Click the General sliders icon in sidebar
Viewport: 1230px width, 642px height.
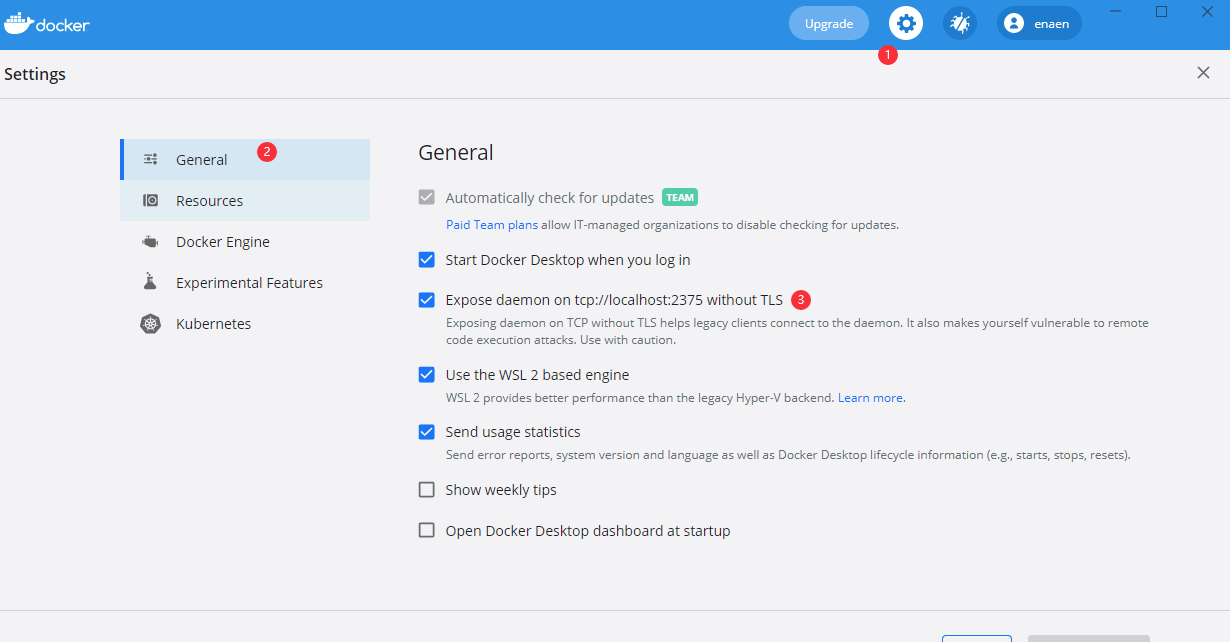[x=151, y=159]
